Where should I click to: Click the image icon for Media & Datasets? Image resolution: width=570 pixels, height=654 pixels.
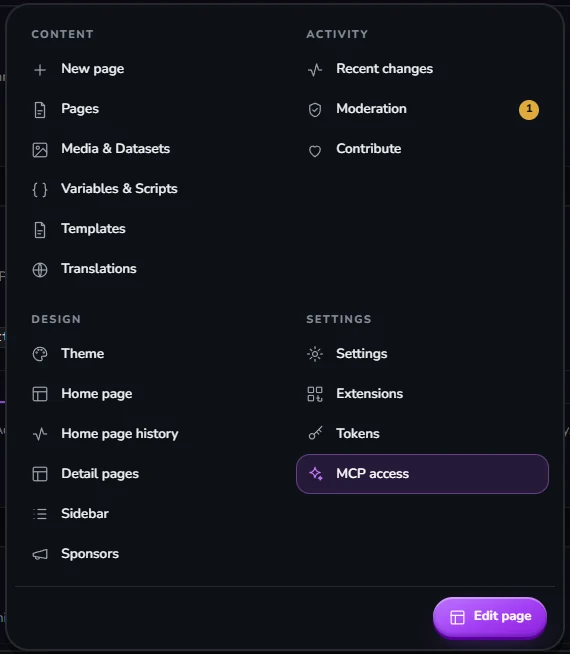pyautogui.click(x=40, y=150)
